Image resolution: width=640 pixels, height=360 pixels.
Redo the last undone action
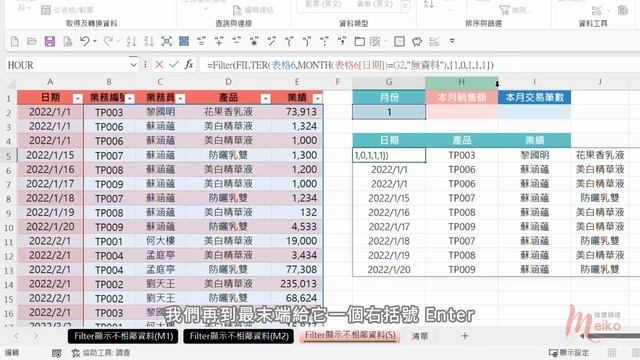(109, 41)
